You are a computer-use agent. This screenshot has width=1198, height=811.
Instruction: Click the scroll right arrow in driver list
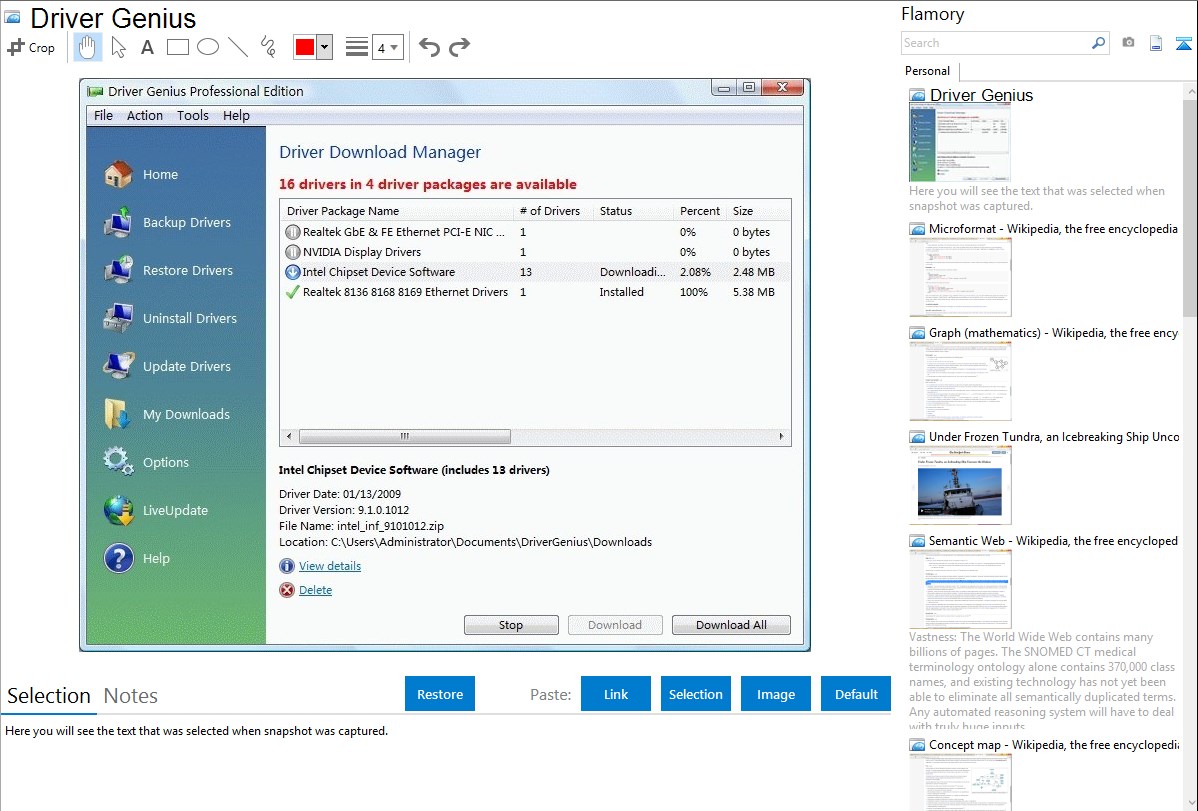click(x=781, y=436)
